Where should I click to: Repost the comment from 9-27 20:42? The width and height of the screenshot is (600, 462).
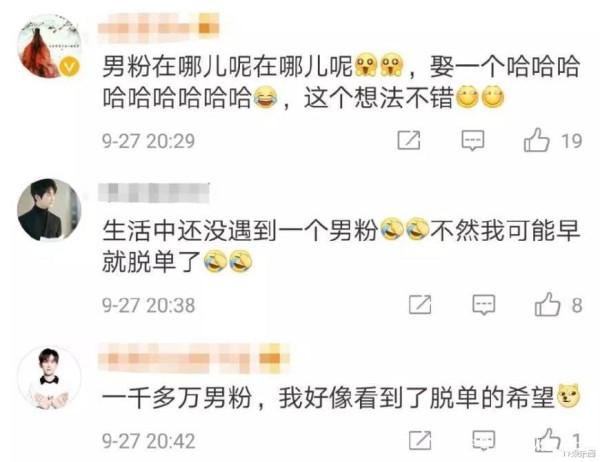point(420,440)
